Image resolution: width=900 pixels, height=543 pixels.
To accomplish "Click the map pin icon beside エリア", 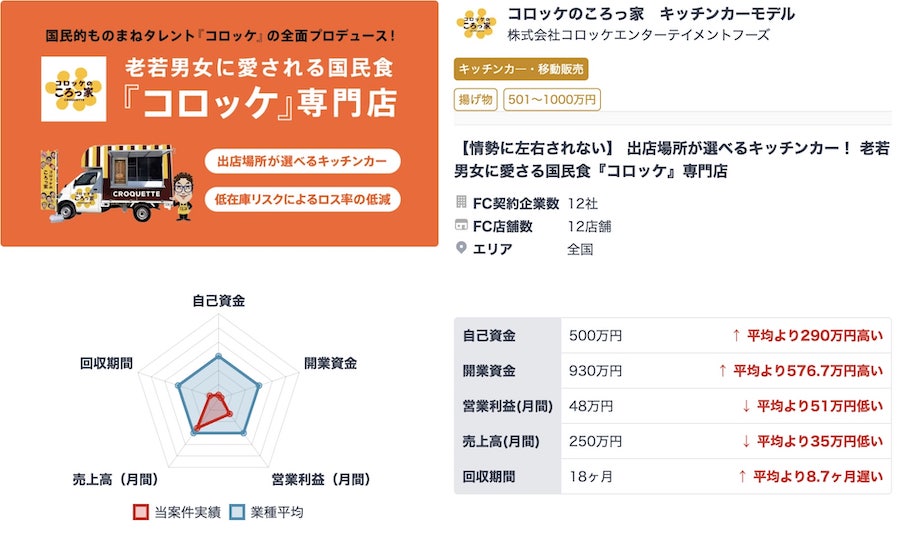I will [461, 247].
